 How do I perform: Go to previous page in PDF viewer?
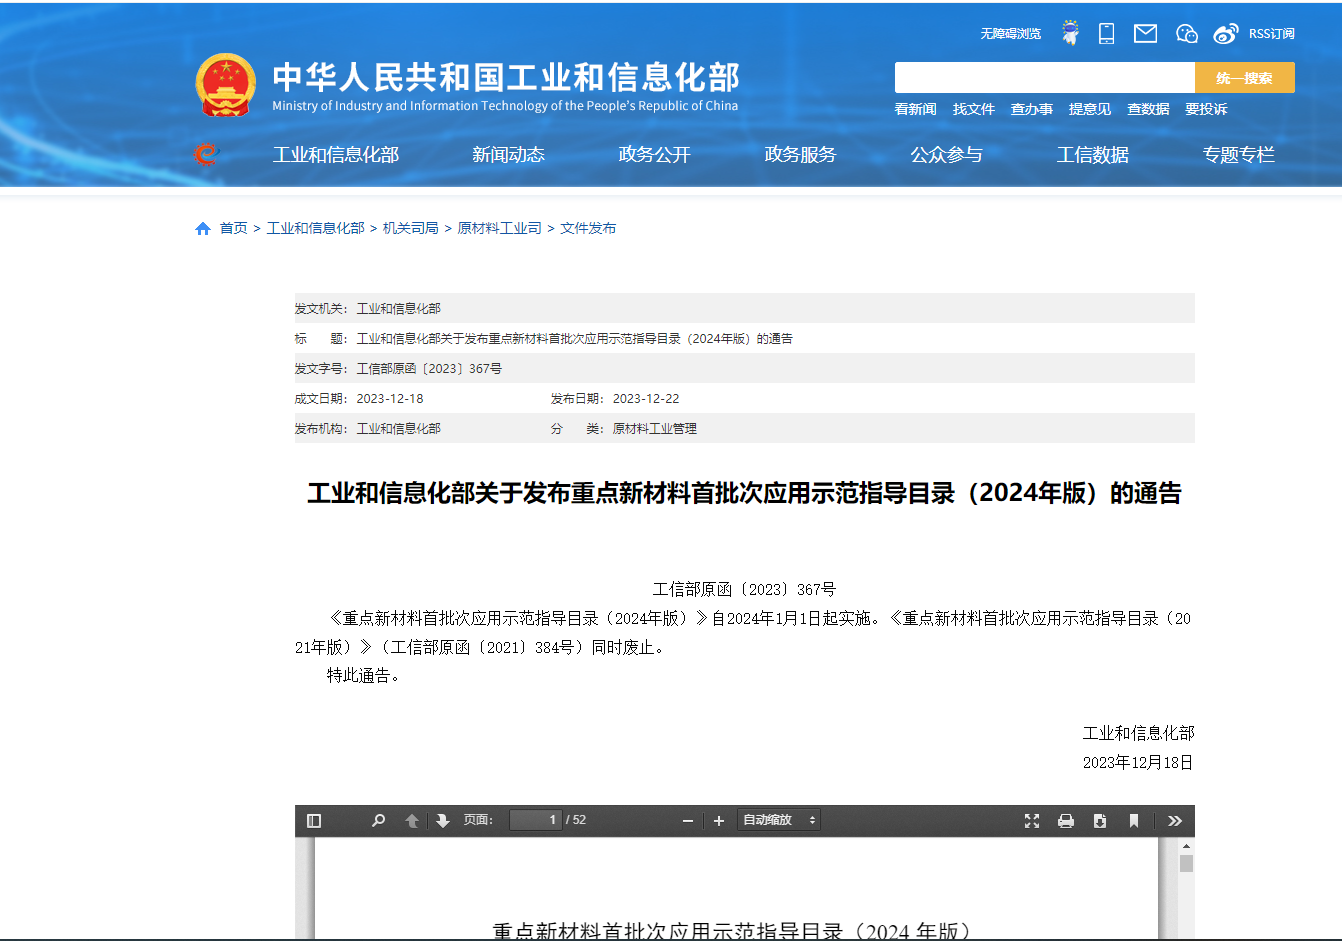coord(412,821)
